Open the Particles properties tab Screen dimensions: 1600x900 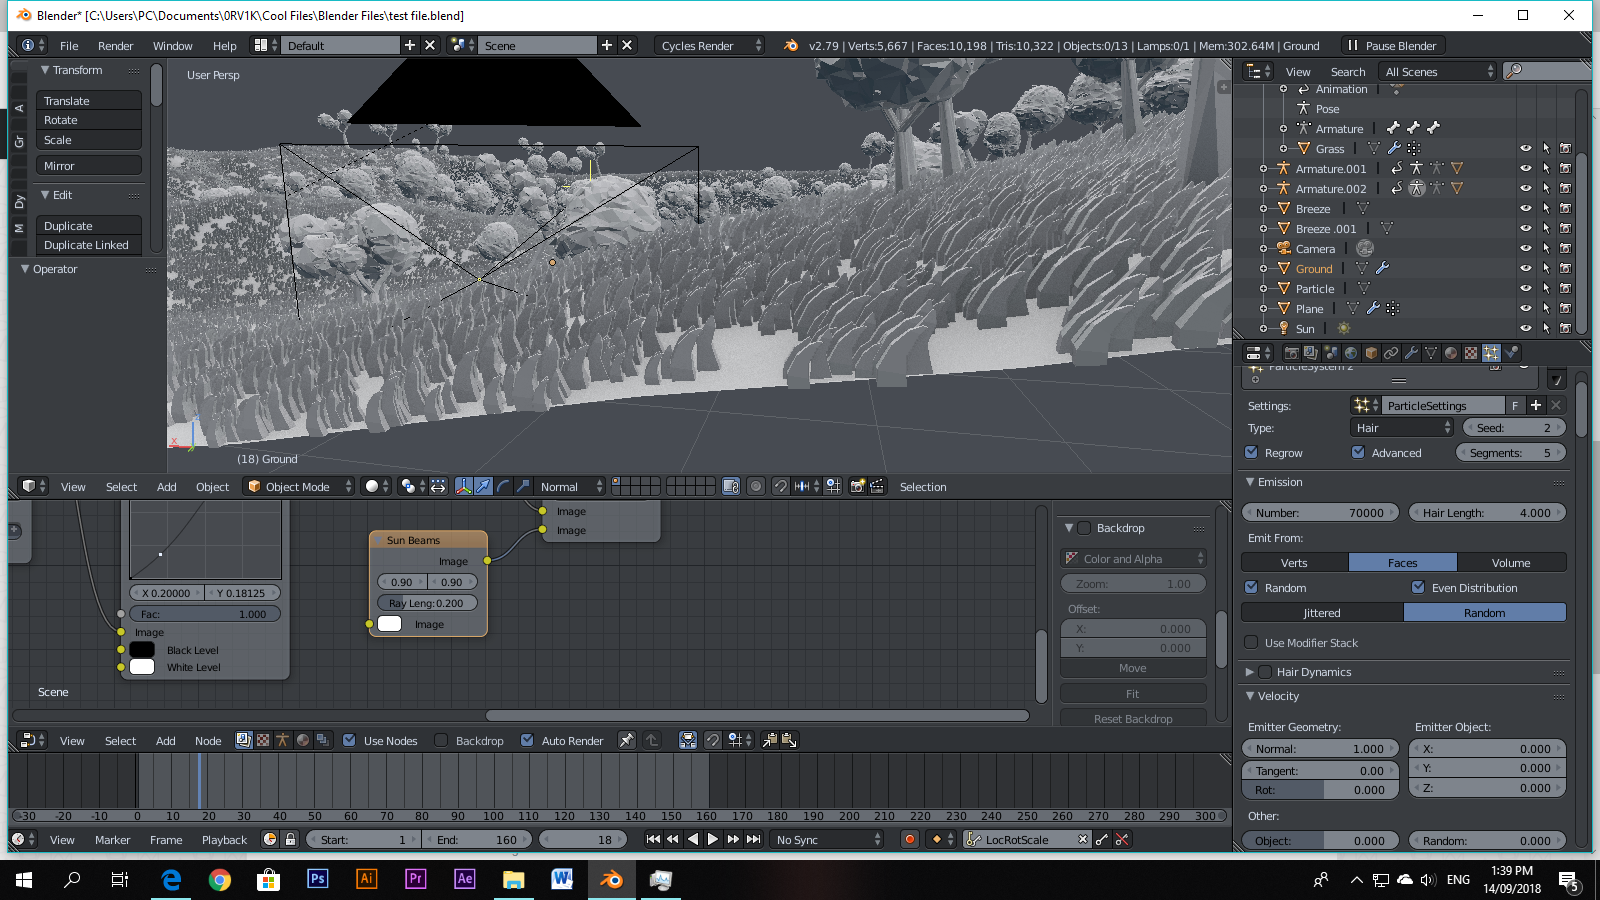coord(1491,353)
